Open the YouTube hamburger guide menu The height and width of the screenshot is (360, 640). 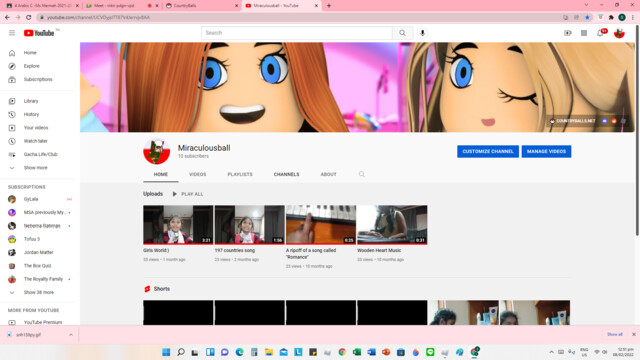12,33
